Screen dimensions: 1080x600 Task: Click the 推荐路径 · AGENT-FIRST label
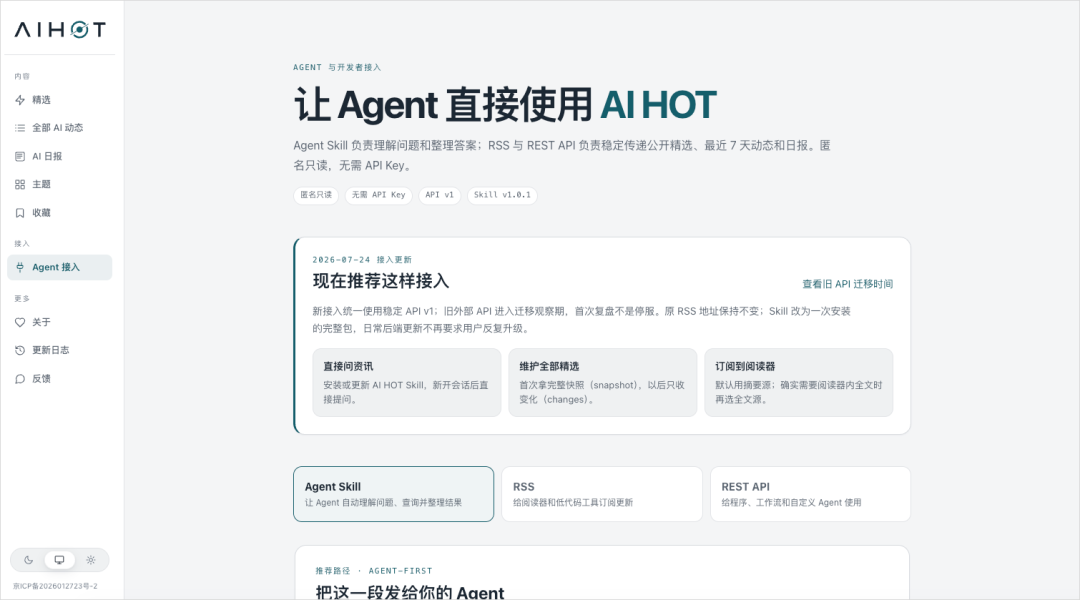[x=374, y=571]
